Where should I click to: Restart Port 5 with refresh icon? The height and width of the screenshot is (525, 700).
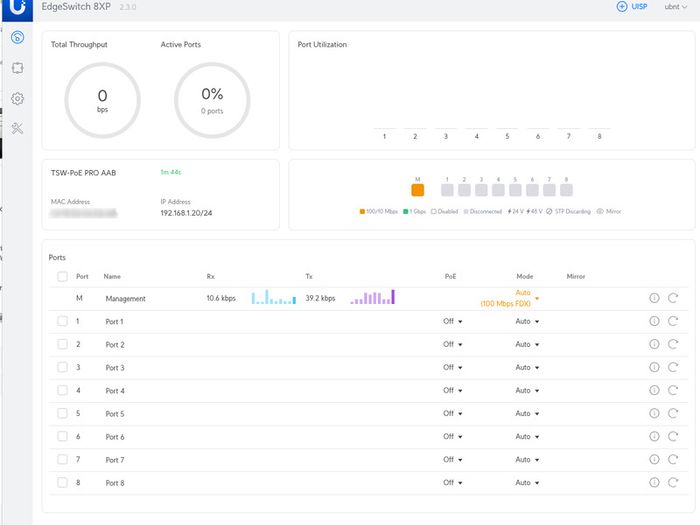tap(673, 413)
